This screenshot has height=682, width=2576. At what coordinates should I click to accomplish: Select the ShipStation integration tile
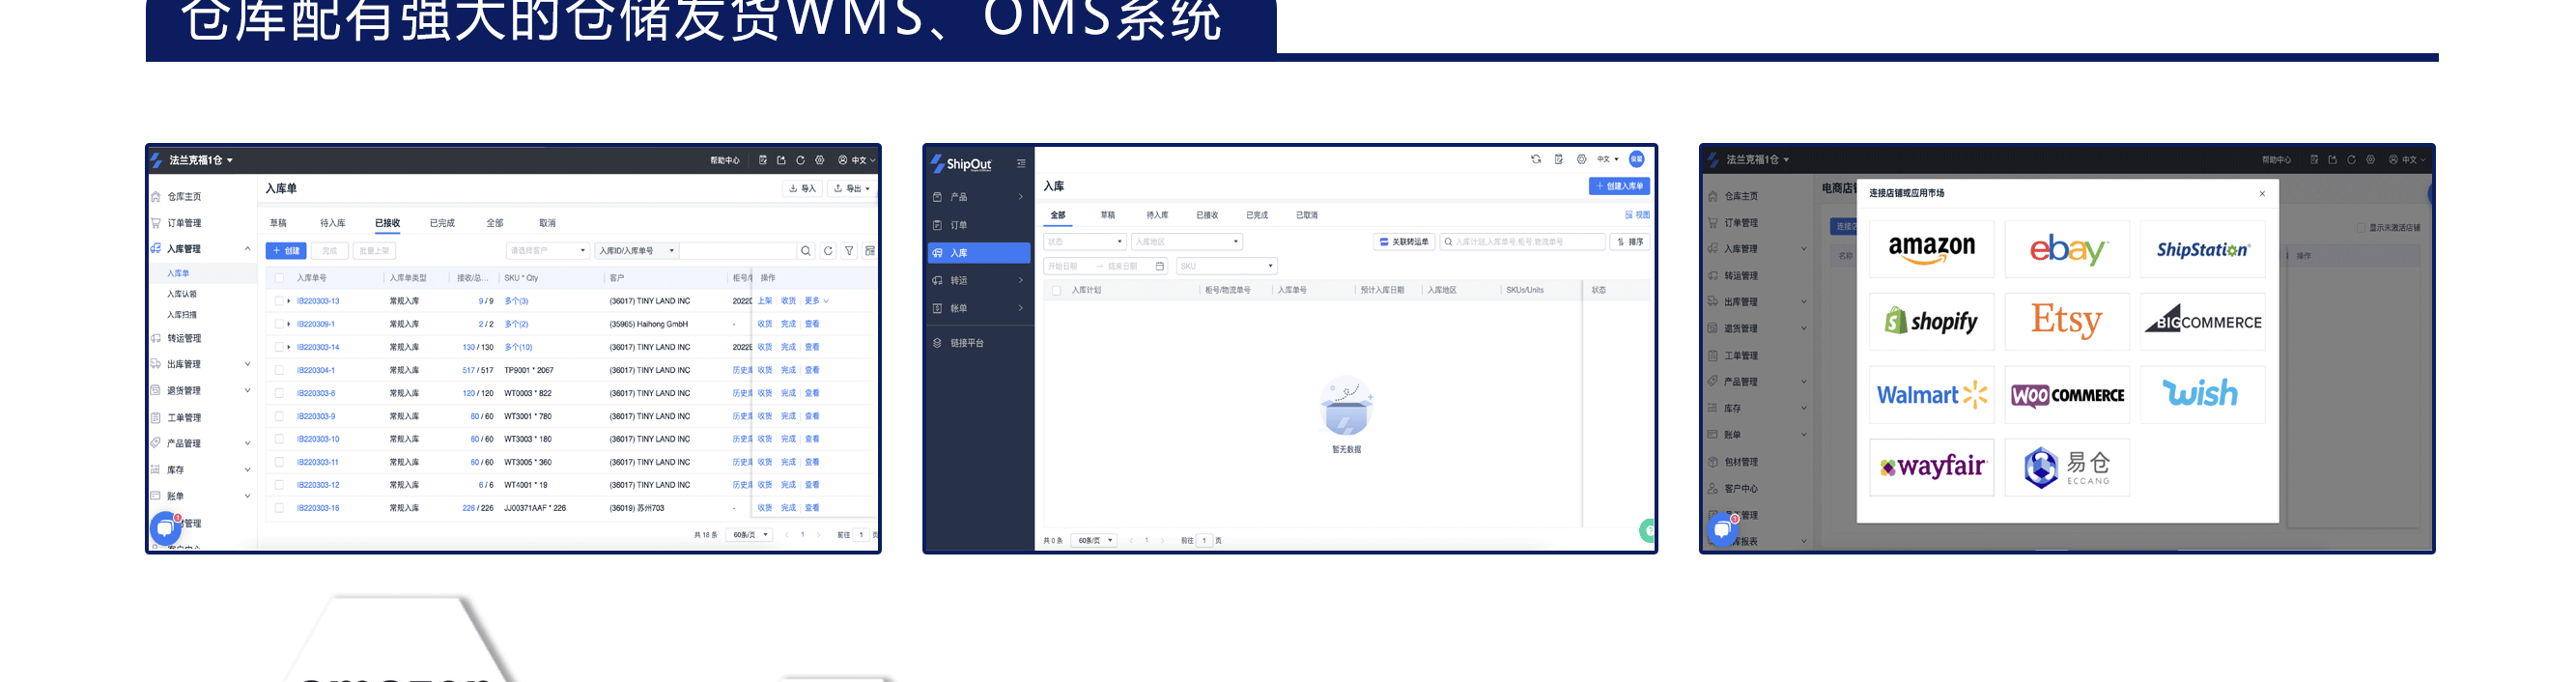[x=2203, y=249]
